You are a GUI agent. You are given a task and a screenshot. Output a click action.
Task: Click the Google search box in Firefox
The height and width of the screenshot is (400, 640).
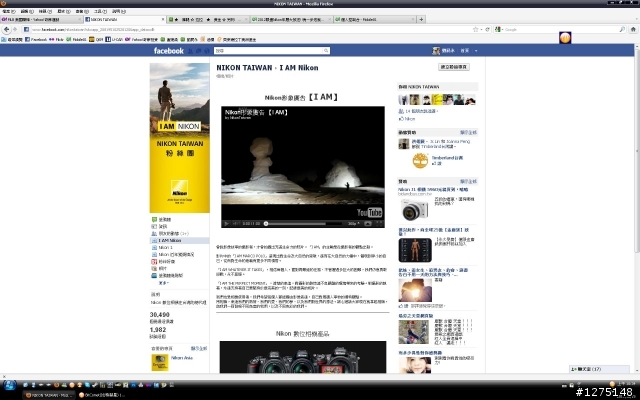click(x=561, y=29)
